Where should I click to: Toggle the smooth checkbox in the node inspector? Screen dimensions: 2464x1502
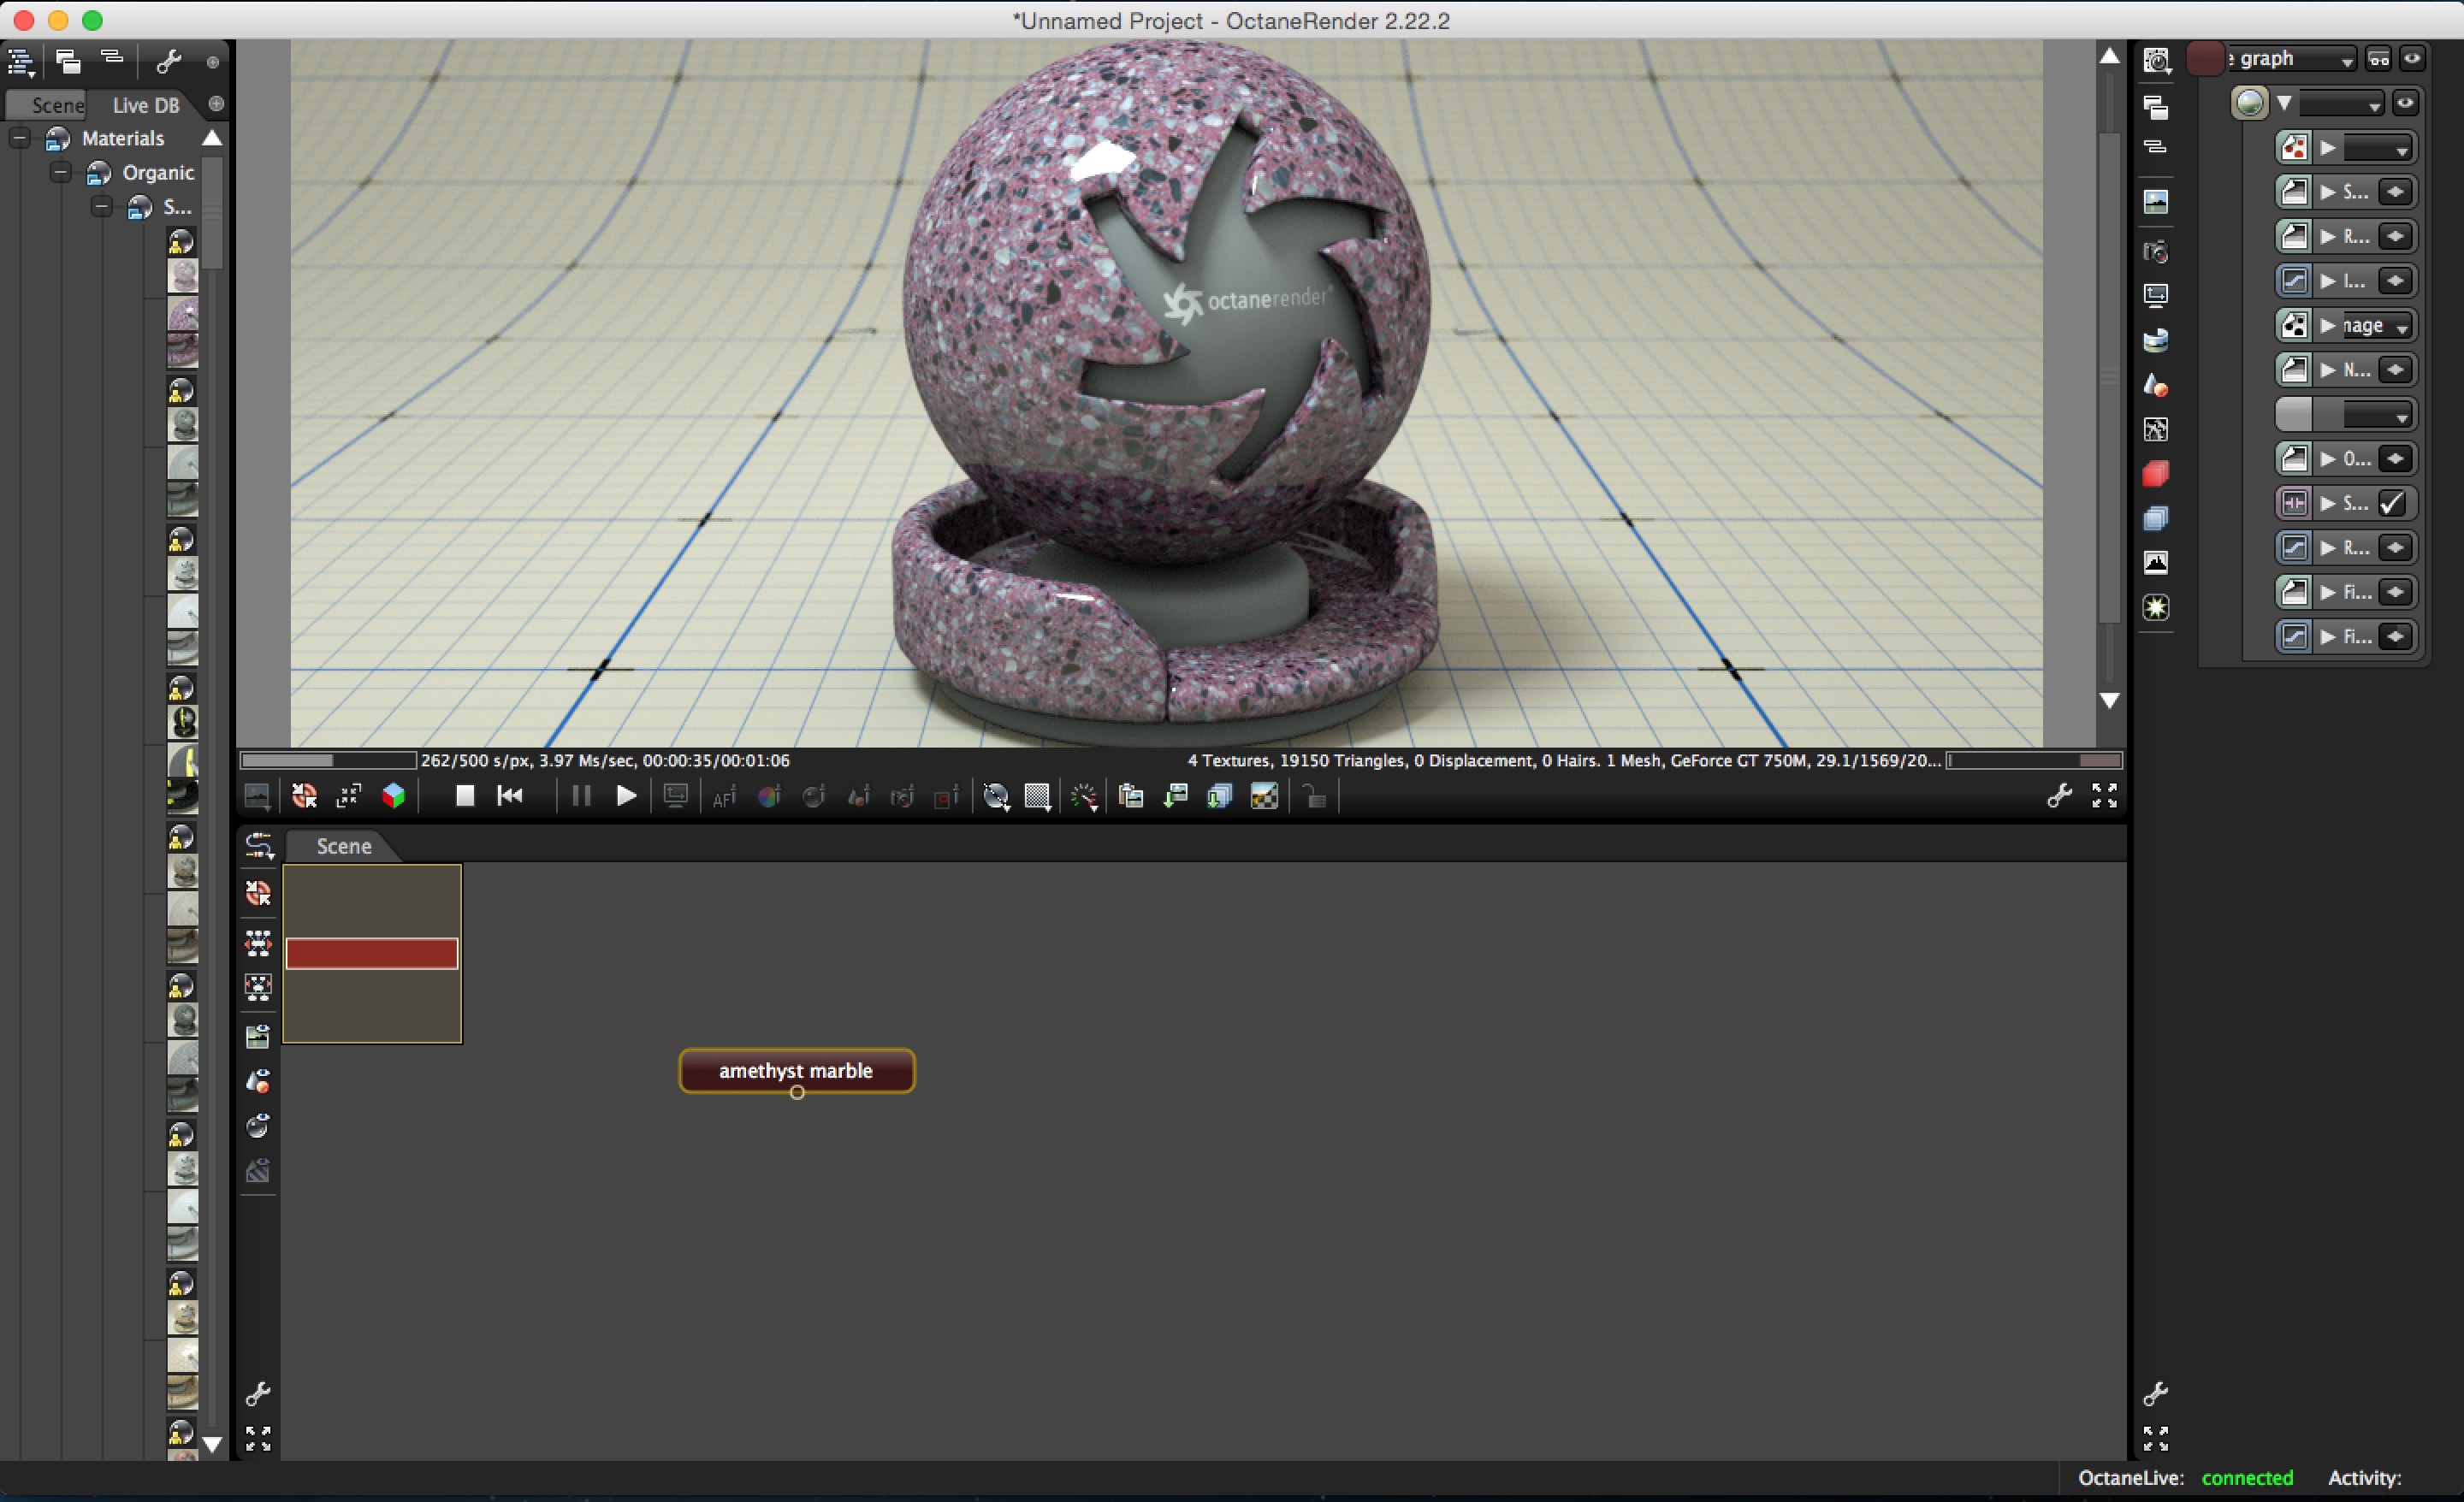[x=2392, y=503]
